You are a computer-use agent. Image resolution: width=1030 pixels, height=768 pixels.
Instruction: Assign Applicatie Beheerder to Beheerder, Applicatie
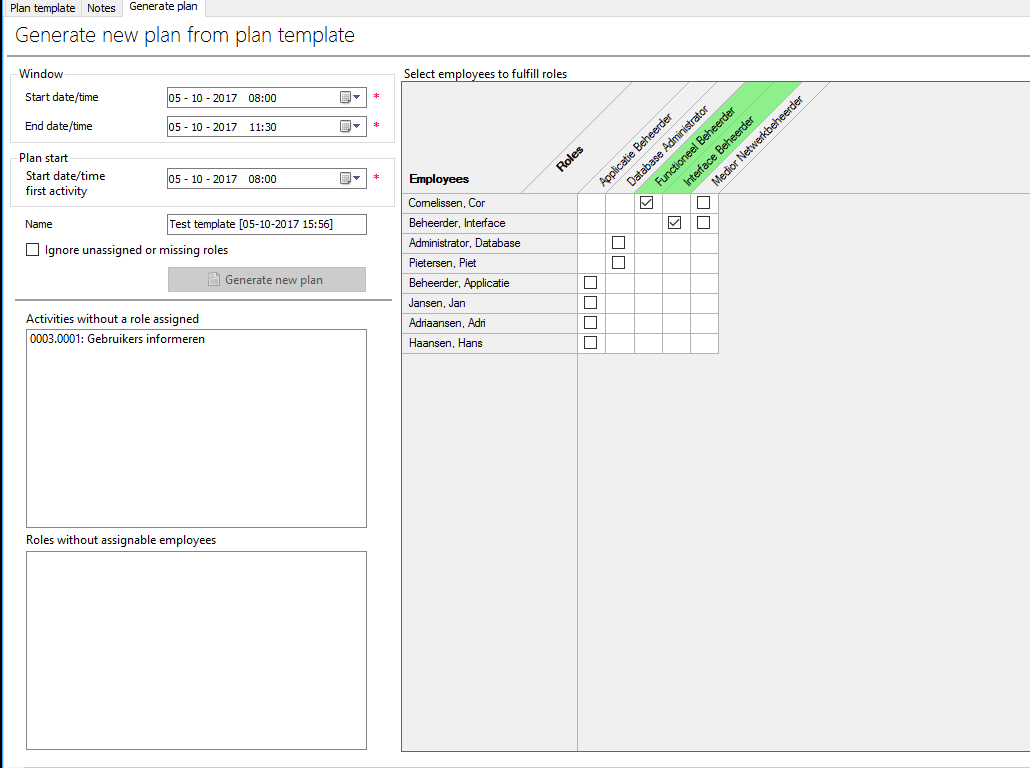pyautogui.click(x=590, y=283)
